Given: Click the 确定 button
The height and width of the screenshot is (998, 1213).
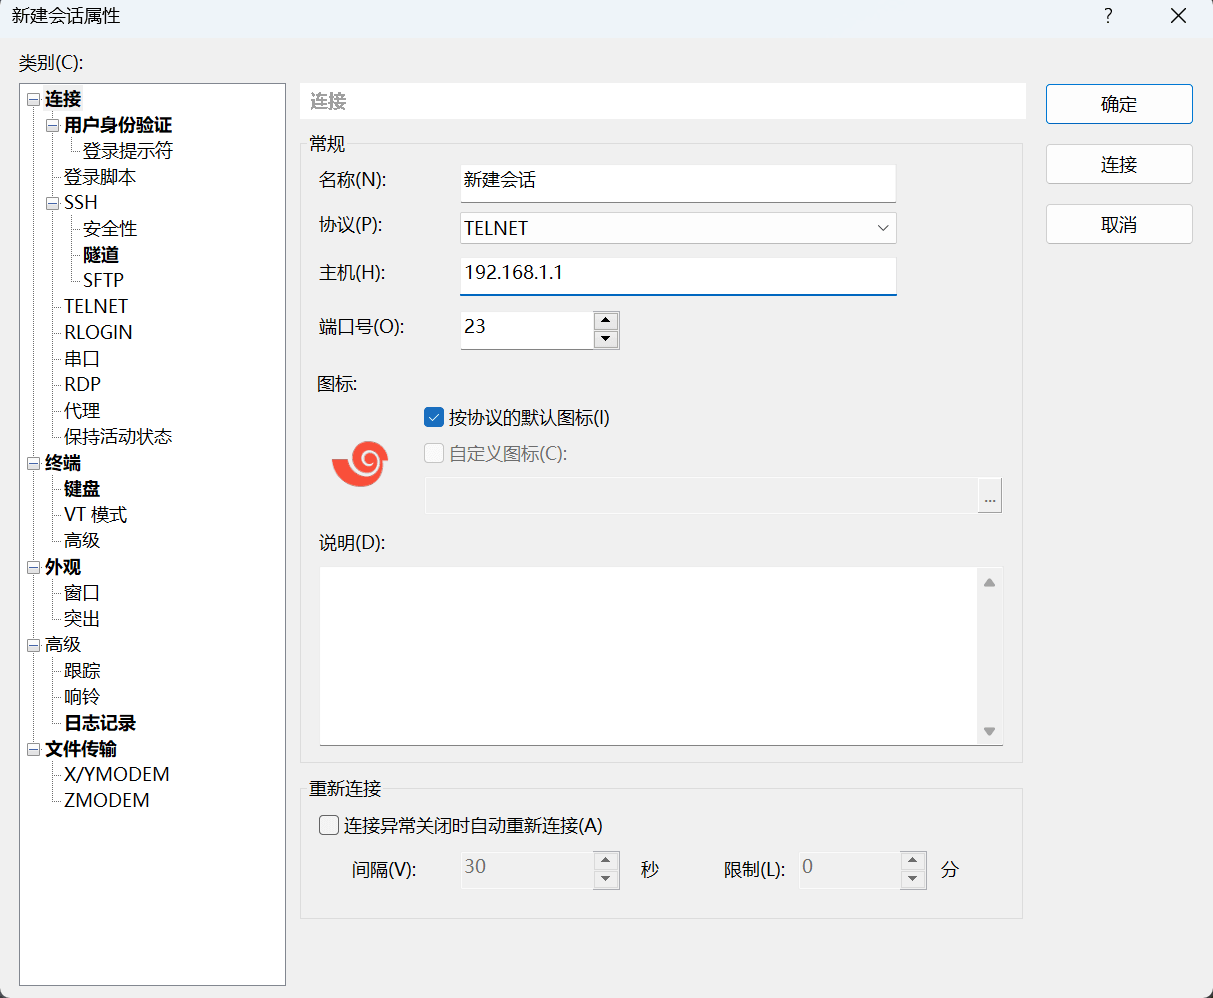Looking at the screenshot, I should (x=1119, y=104).
